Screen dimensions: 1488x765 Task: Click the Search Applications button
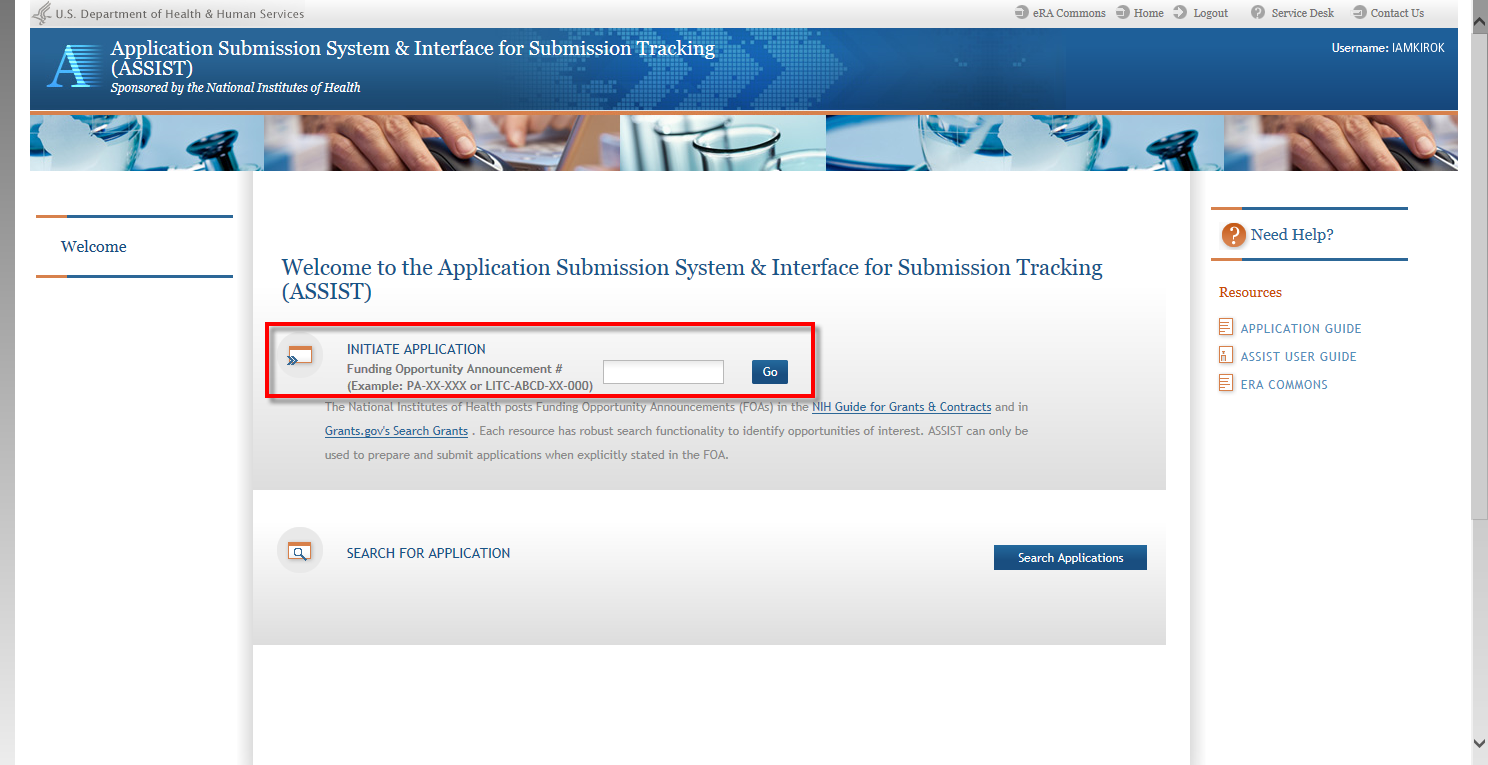[1070, 558]
